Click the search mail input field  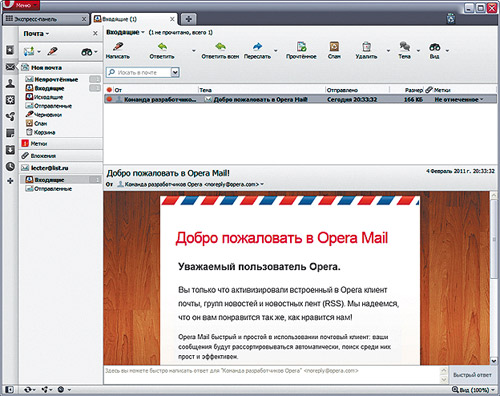(139, 72)
